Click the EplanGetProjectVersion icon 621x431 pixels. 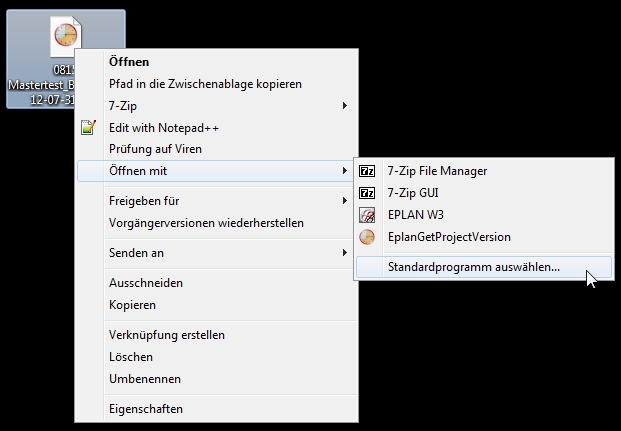click(367, 237)
